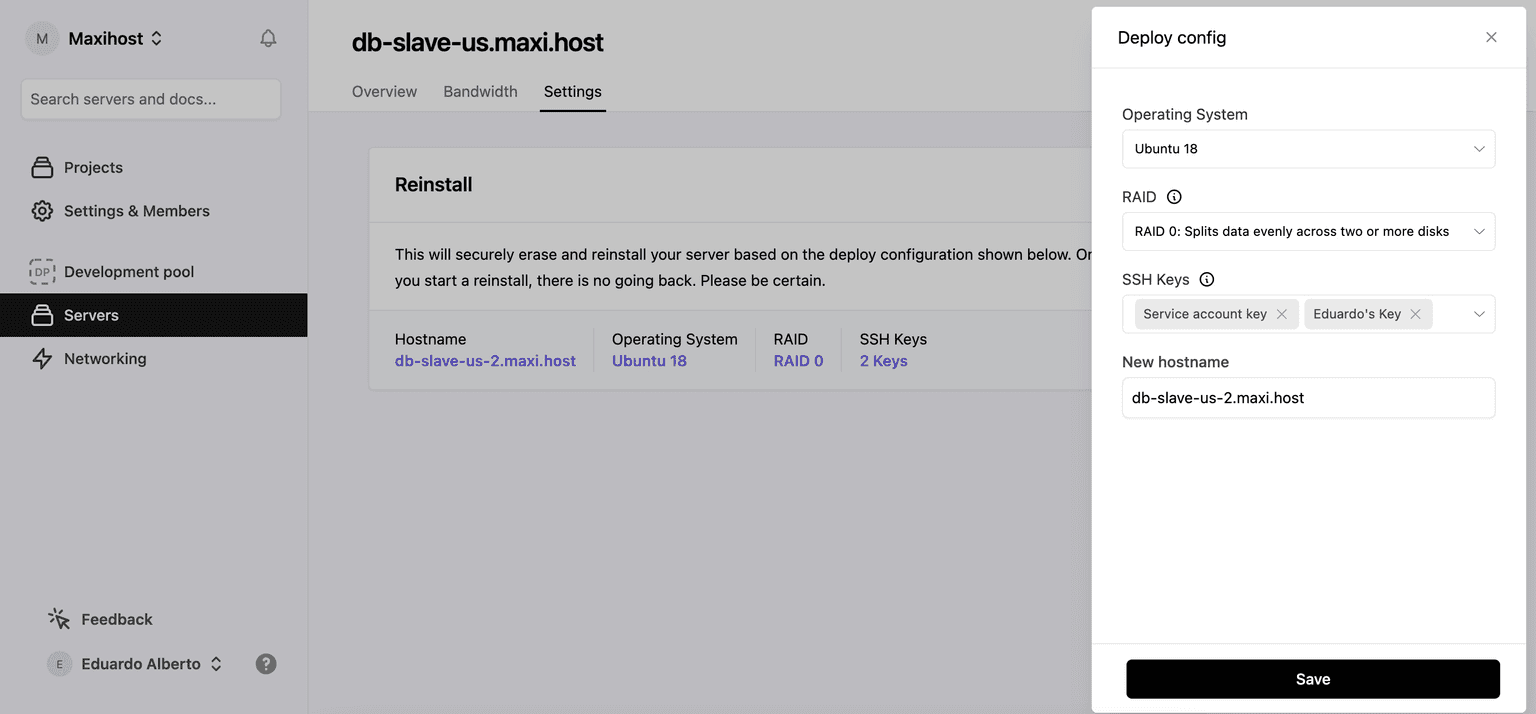1536x714 pixels.
Task: Click the SSH Keys info icon
Action: (1206, 280)
